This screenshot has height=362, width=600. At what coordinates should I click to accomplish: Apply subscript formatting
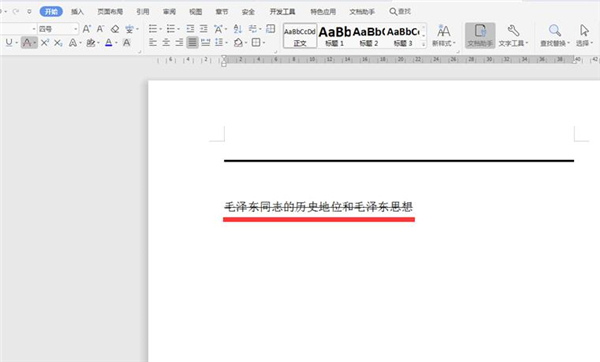[x=58, y=42]
